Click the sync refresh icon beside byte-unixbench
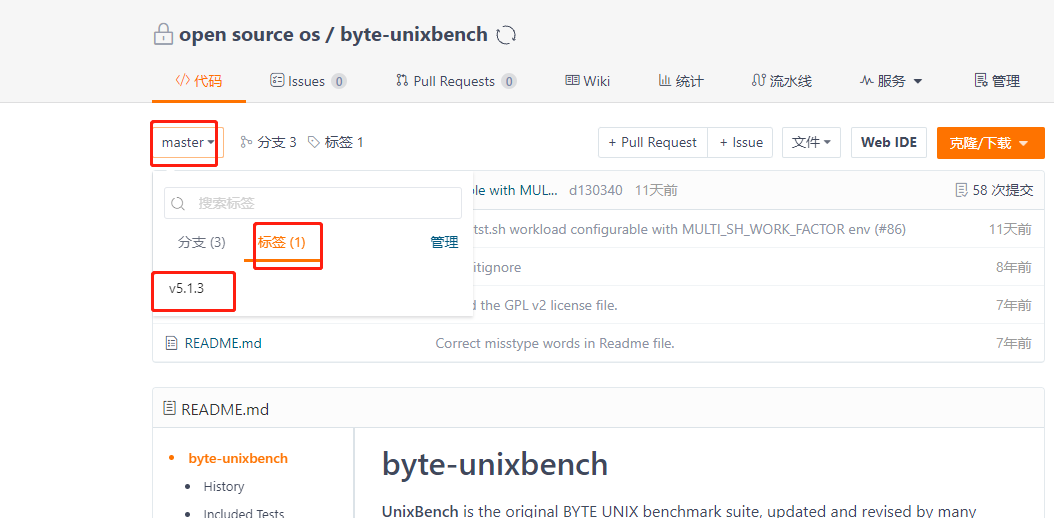This screenshot has width=1054, height=518. click(505, 35)
